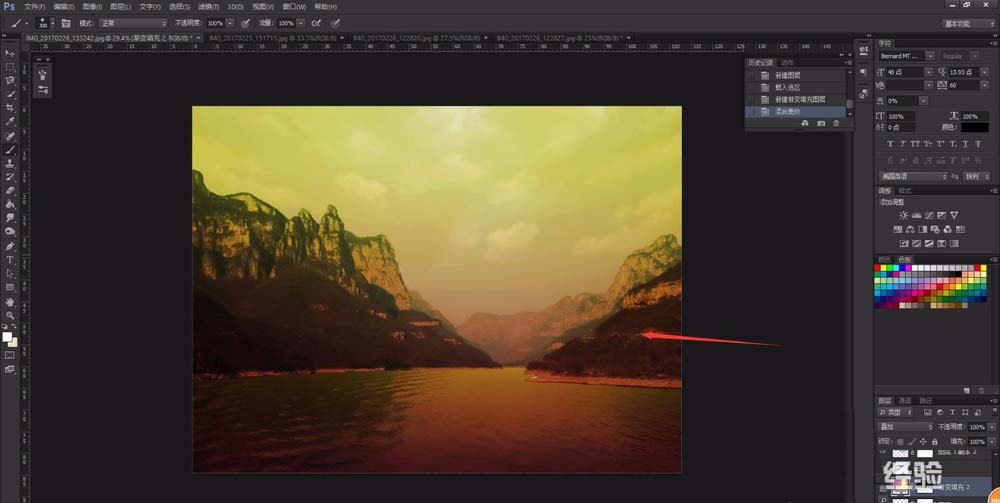
Task: Open layer filter type dropdown
Action: pyautogui.click(x=895, y=412)
